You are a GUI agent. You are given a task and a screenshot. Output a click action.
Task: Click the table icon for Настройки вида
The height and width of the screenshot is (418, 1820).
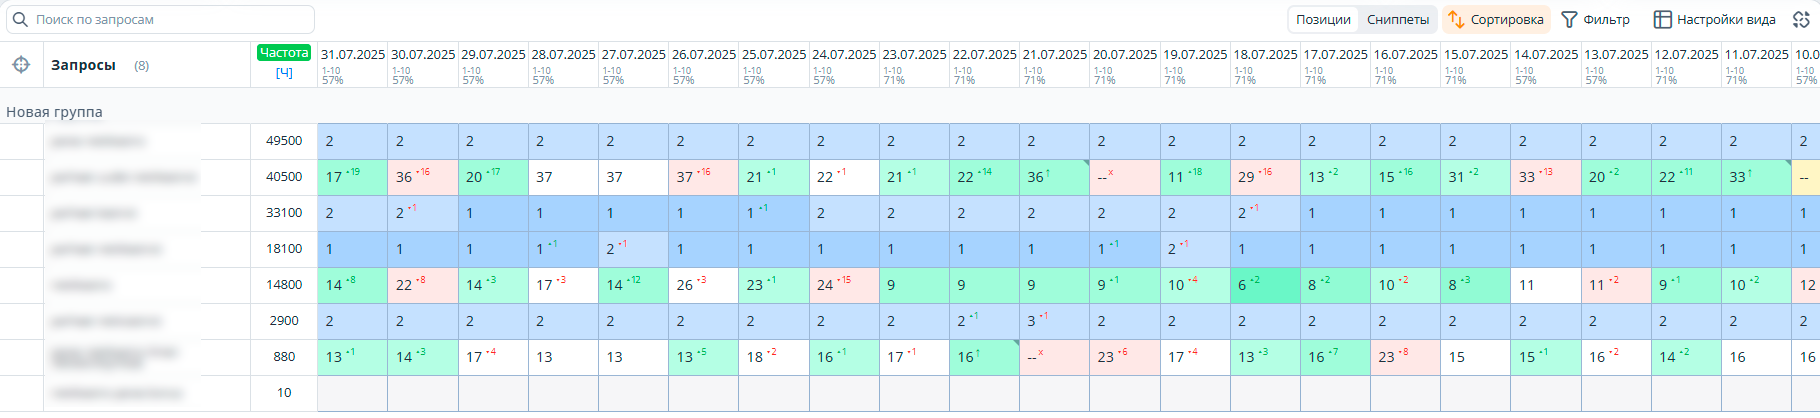point(1662,19)
